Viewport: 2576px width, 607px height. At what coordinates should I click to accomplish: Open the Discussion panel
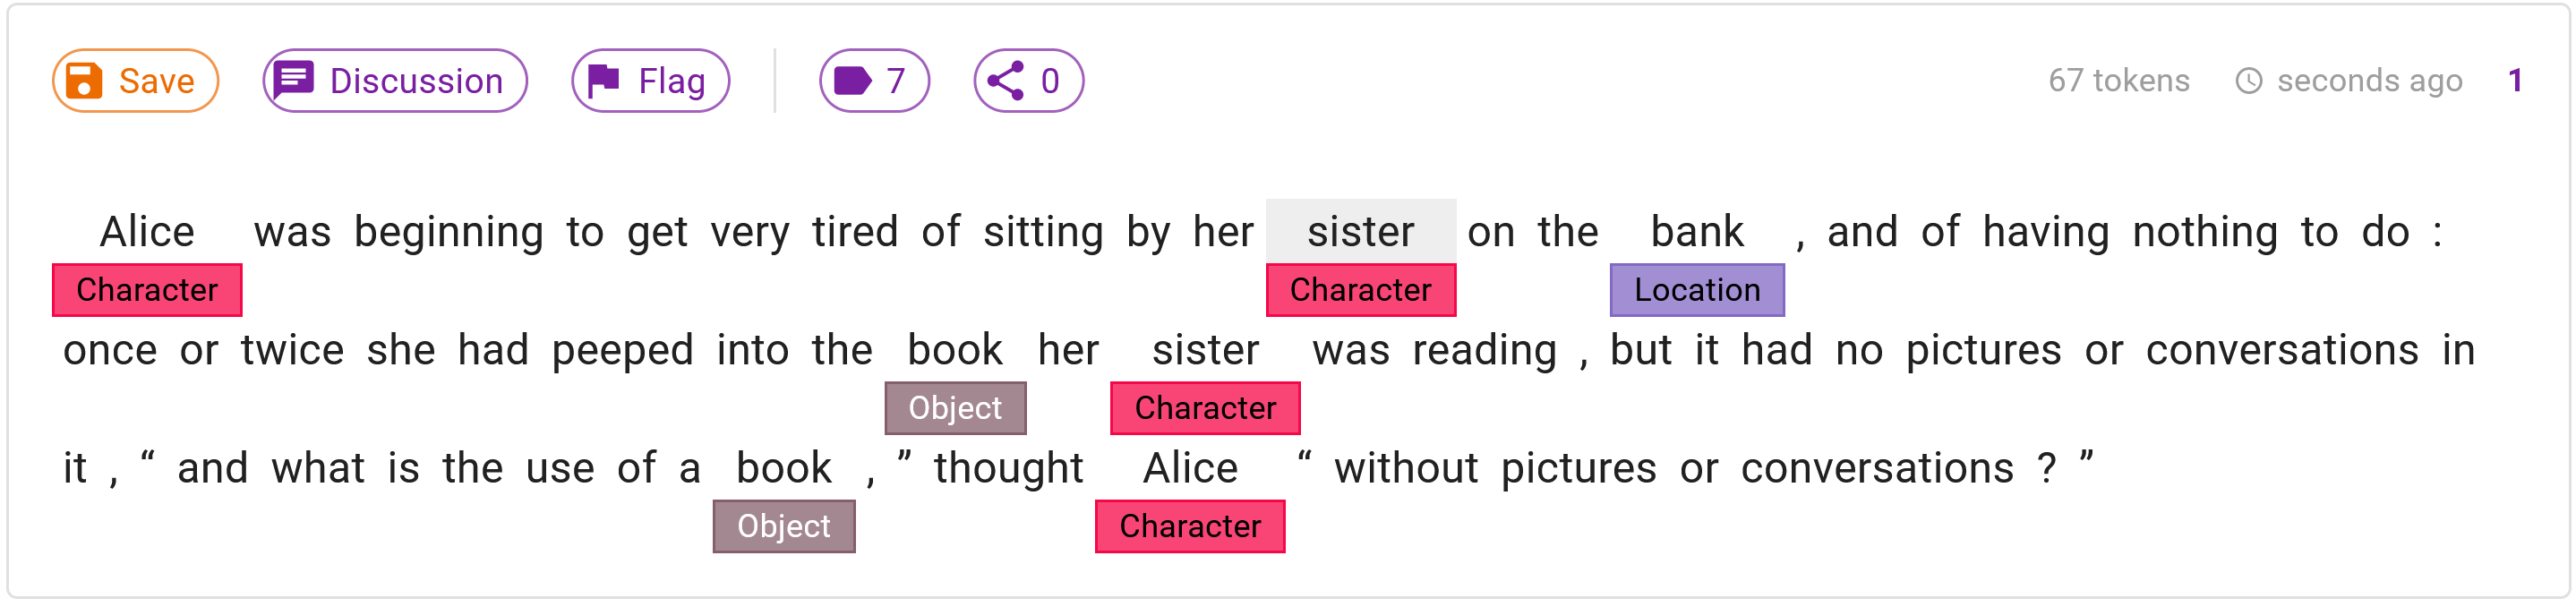394,80
